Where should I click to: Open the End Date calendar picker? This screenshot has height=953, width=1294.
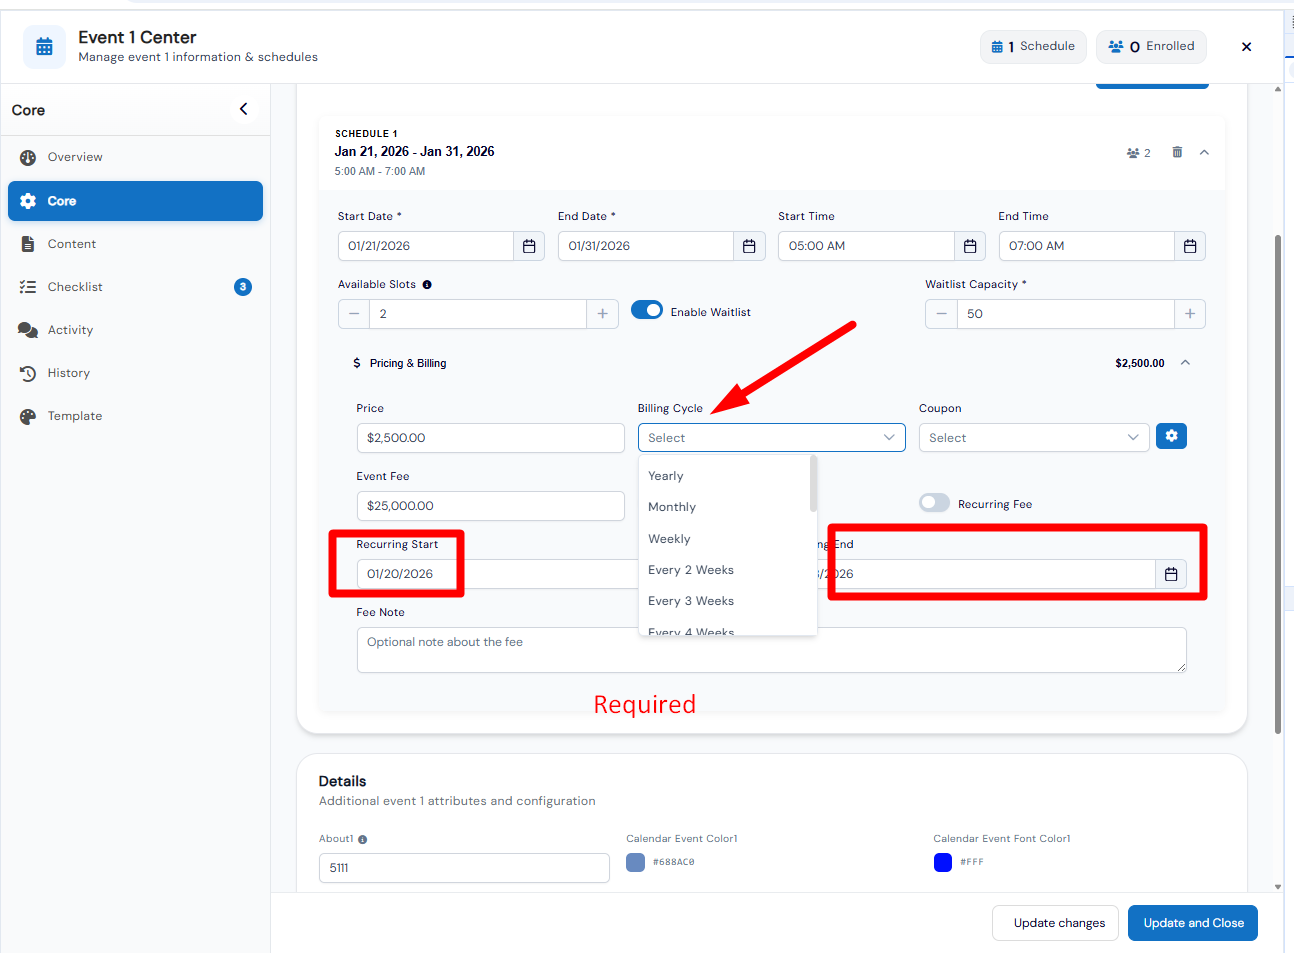(749, 246)
